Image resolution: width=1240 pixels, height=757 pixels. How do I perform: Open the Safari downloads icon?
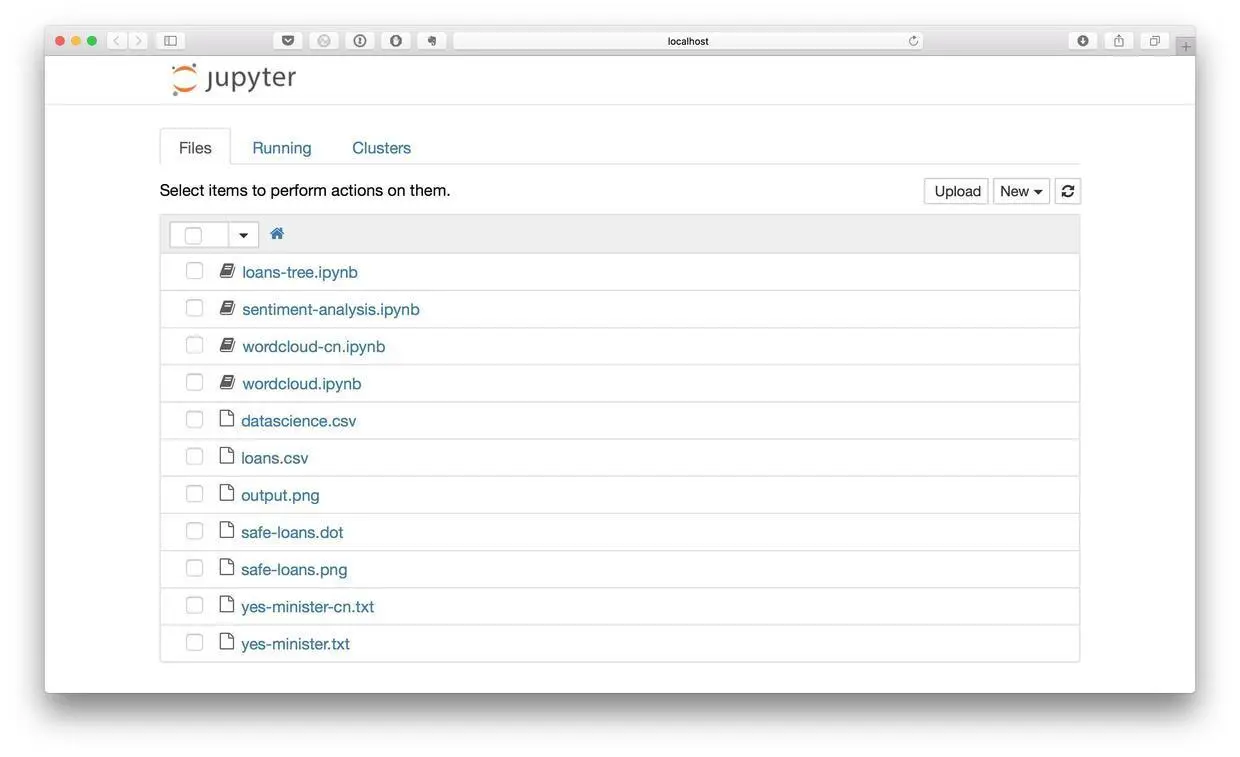click(1083, 41)
